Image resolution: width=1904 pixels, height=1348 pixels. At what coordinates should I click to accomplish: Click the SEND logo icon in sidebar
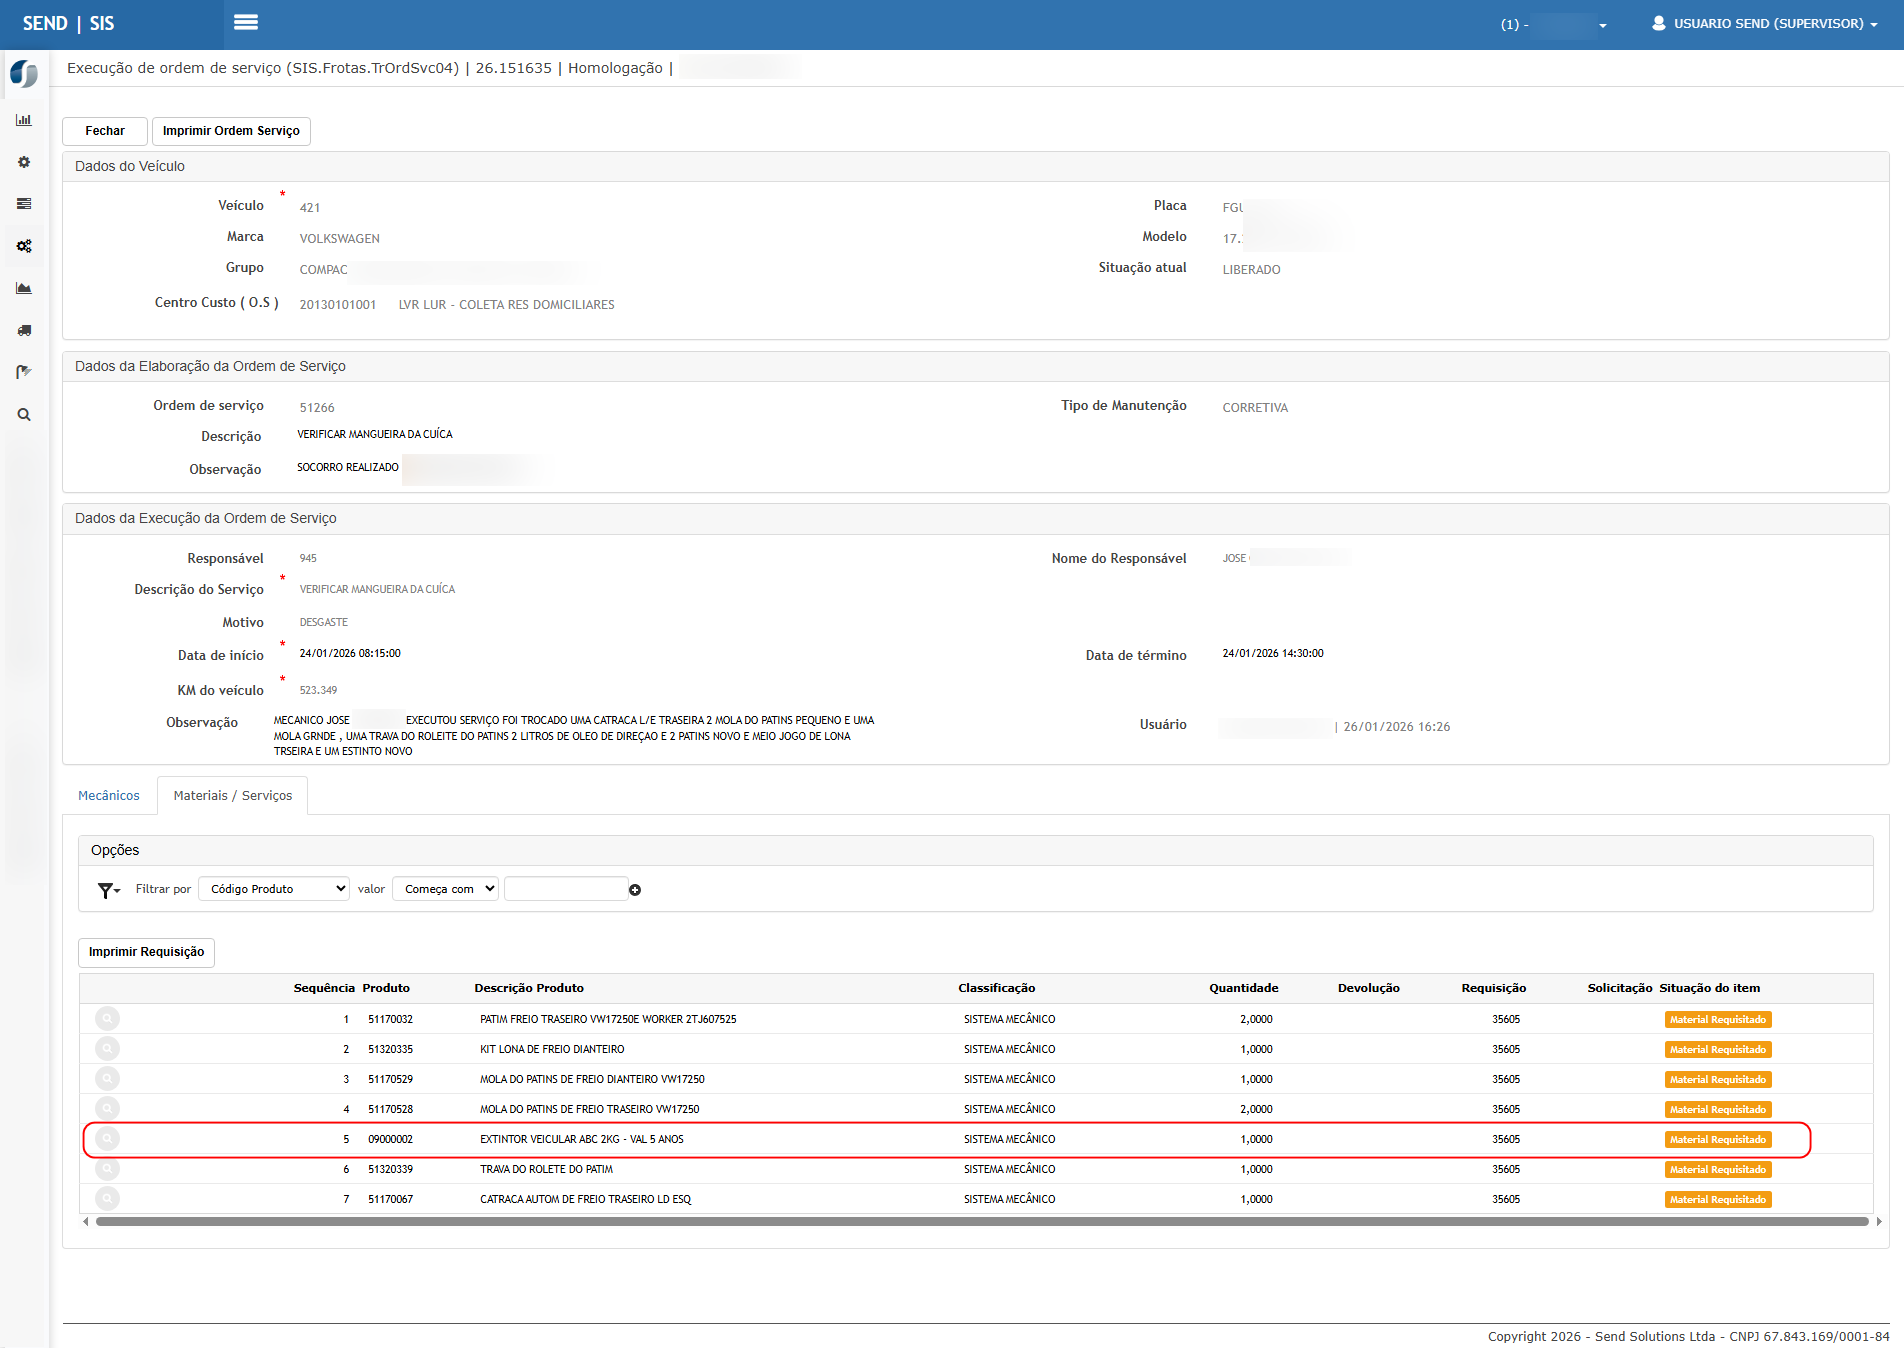tap(24, 74)
